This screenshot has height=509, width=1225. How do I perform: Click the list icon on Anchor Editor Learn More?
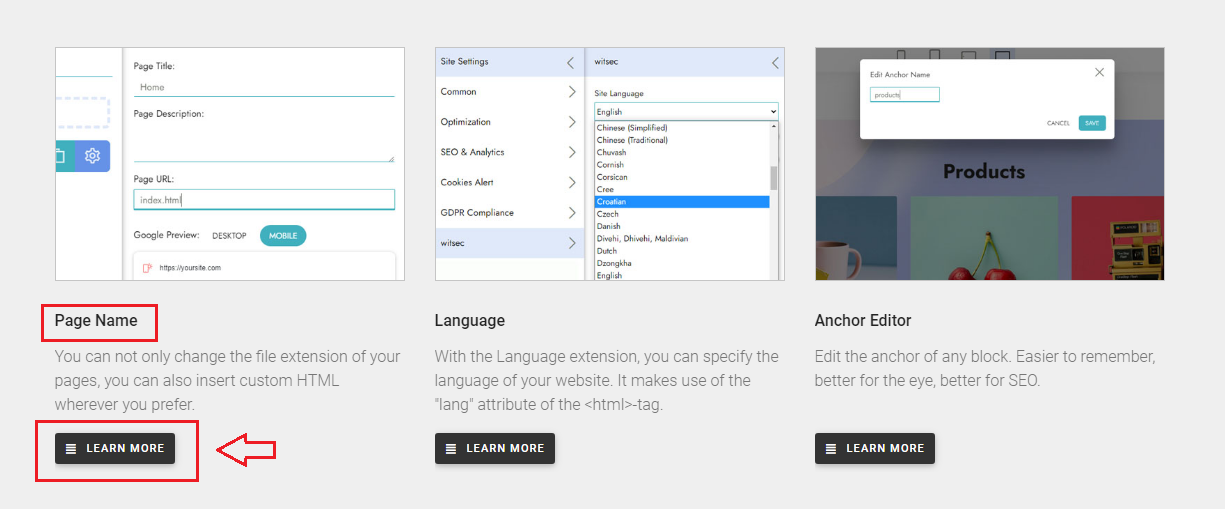pos(831,449)
